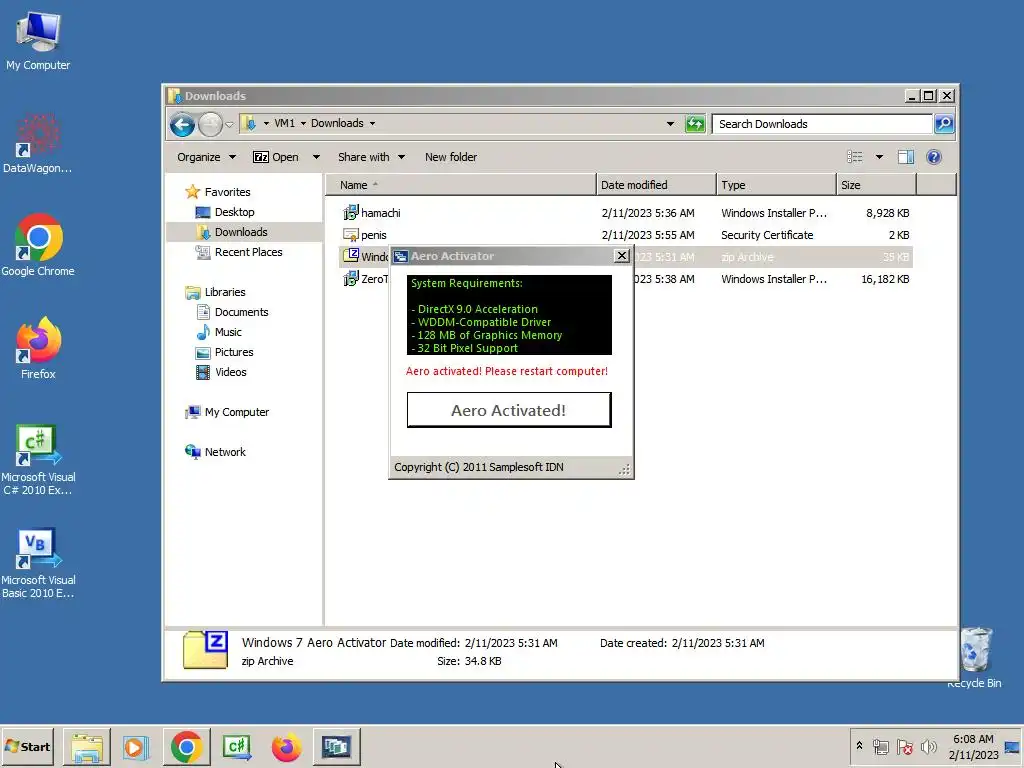Click the blue Help icon
The image size is (1024, 768).
coord(934,157)
